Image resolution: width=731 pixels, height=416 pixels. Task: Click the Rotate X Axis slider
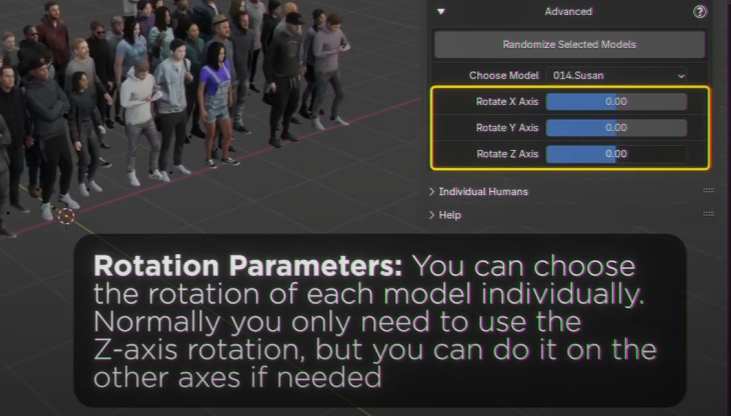(x=616, y=102)
